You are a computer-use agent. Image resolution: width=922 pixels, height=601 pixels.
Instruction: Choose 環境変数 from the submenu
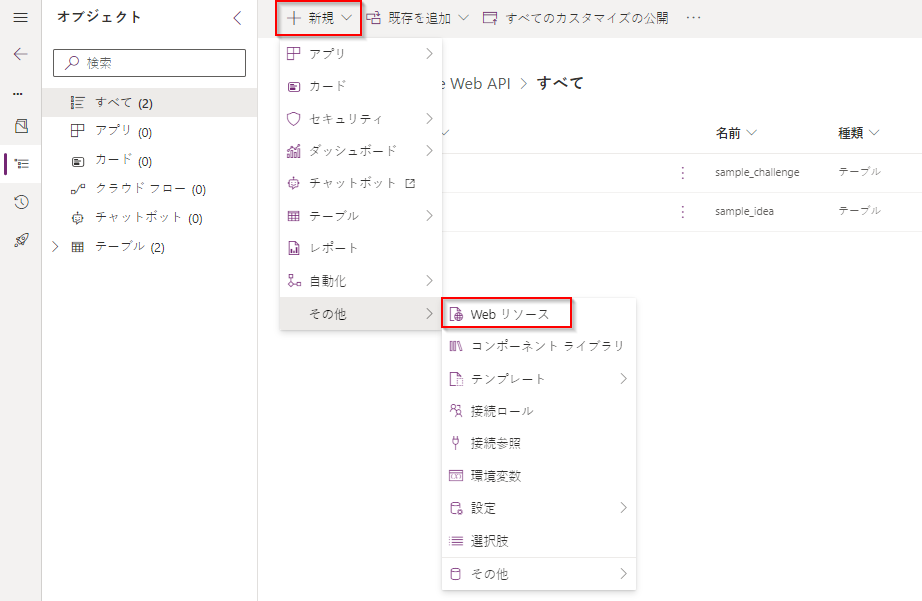pyautogui.click(x=539, y=476)
